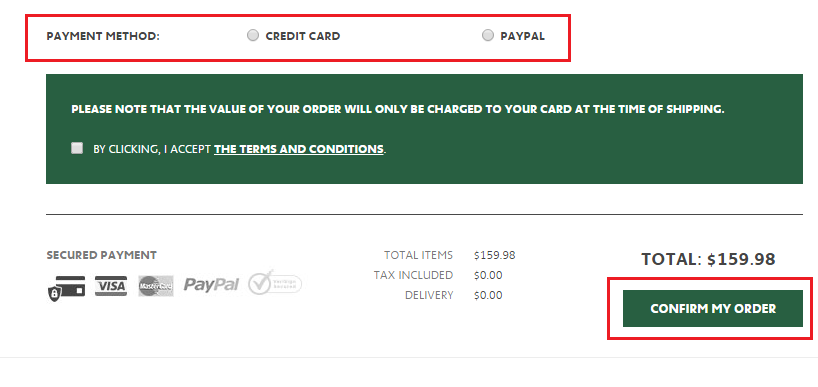Click the Credit Card label text
The height and width of the screenshot is (387, 818).
(x=303, y=36)
